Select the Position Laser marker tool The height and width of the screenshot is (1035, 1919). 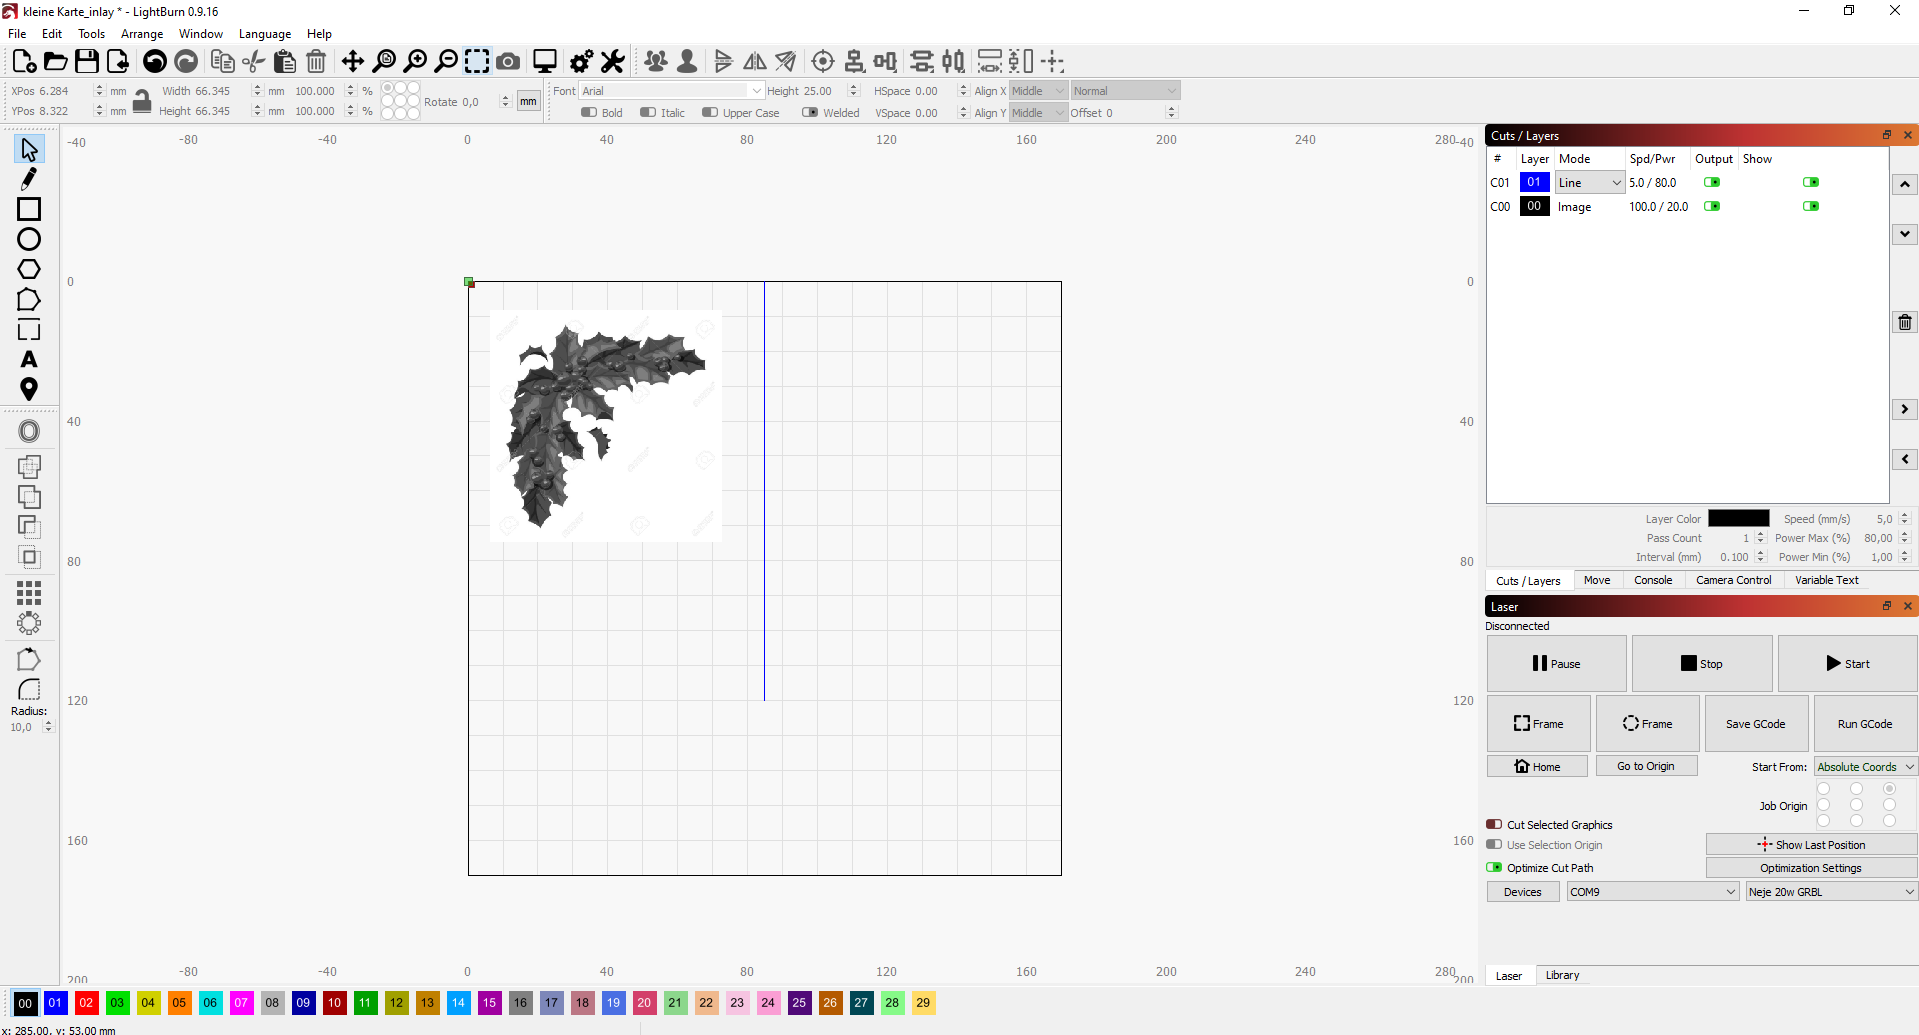[29, 389]
